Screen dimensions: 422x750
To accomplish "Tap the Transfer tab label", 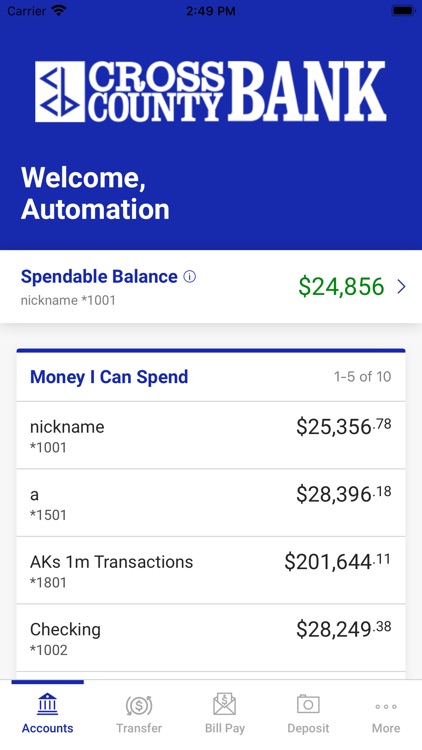I will pos(139,728).
